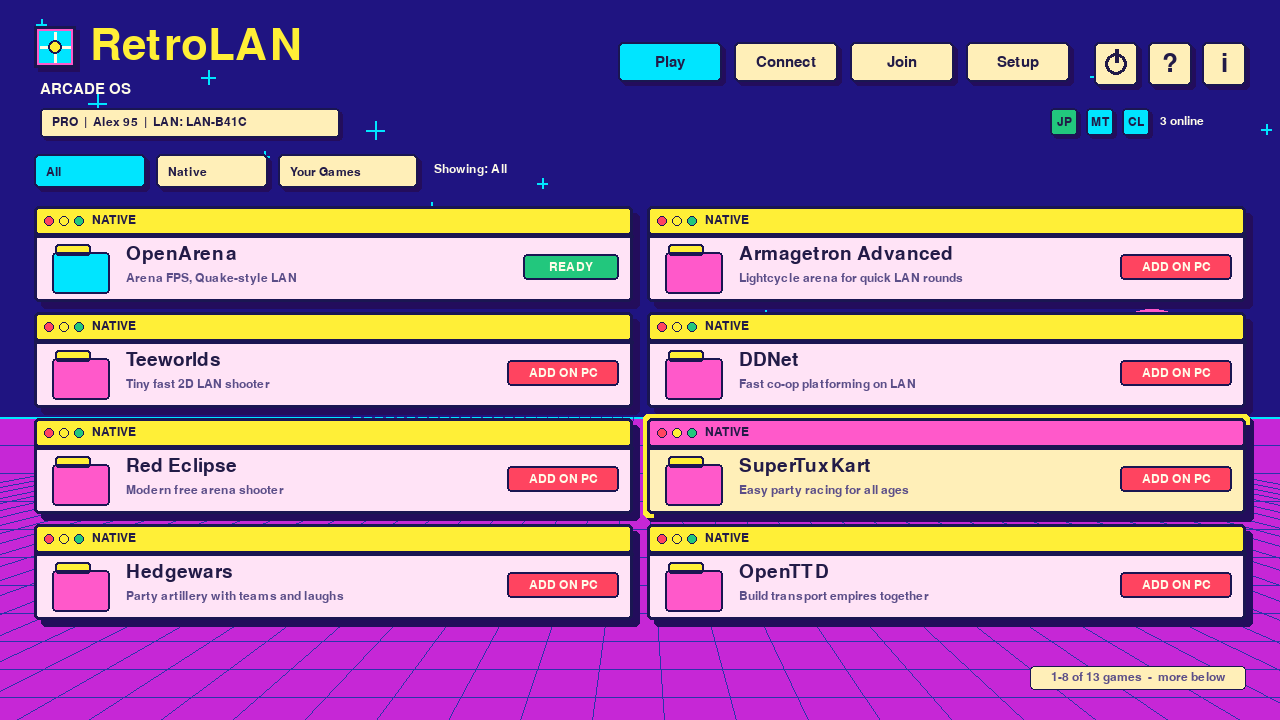Open the Join tab
This screenshot has height=720, width=1280.
click(902, 62)
